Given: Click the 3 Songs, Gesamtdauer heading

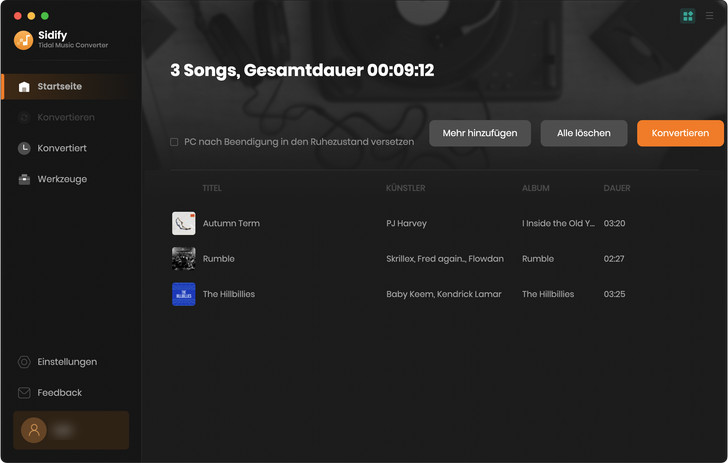Looking at the screenshot, I should coord(302,70).
